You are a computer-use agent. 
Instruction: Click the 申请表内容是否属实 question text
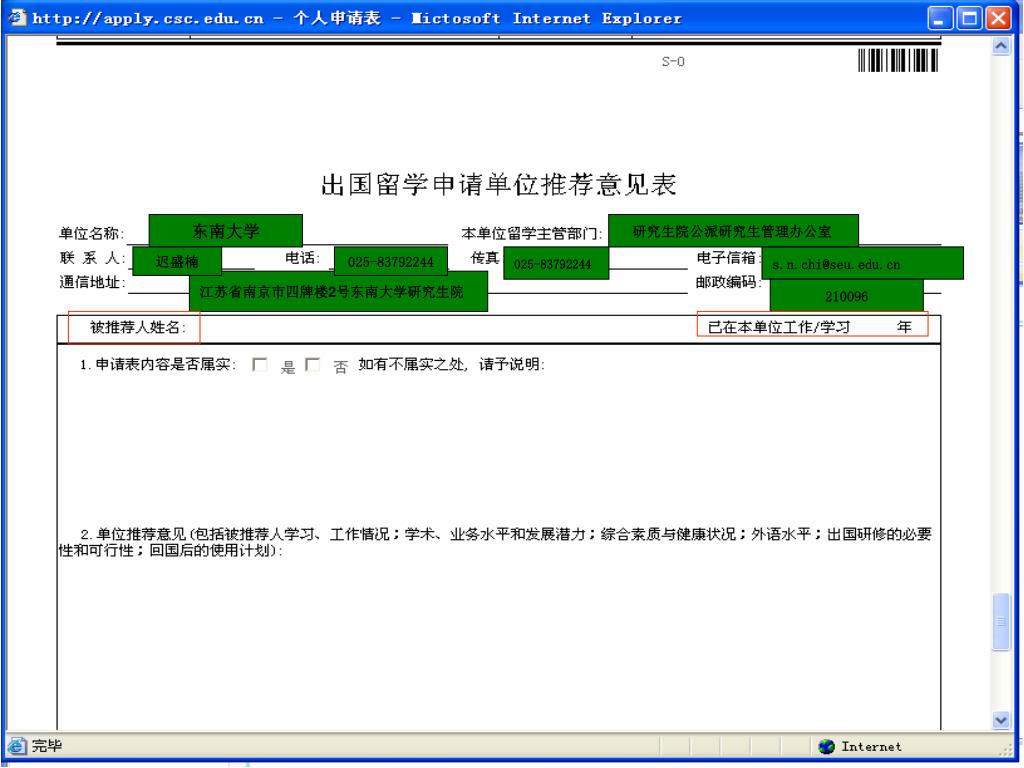pos(157,364)
